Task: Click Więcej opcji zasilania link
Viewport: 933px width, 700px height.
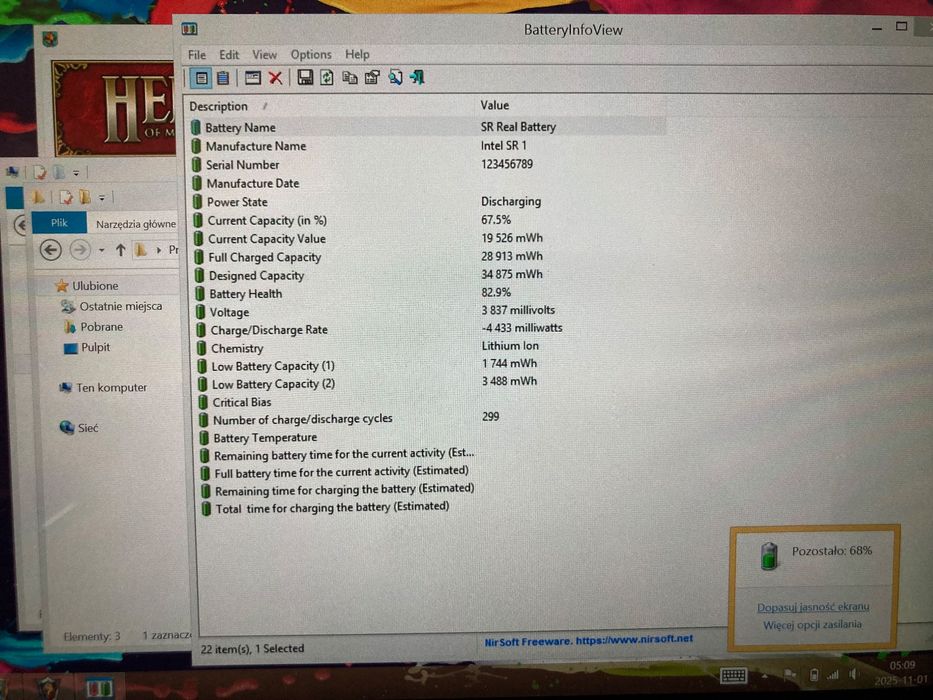Action: point(812,624)
